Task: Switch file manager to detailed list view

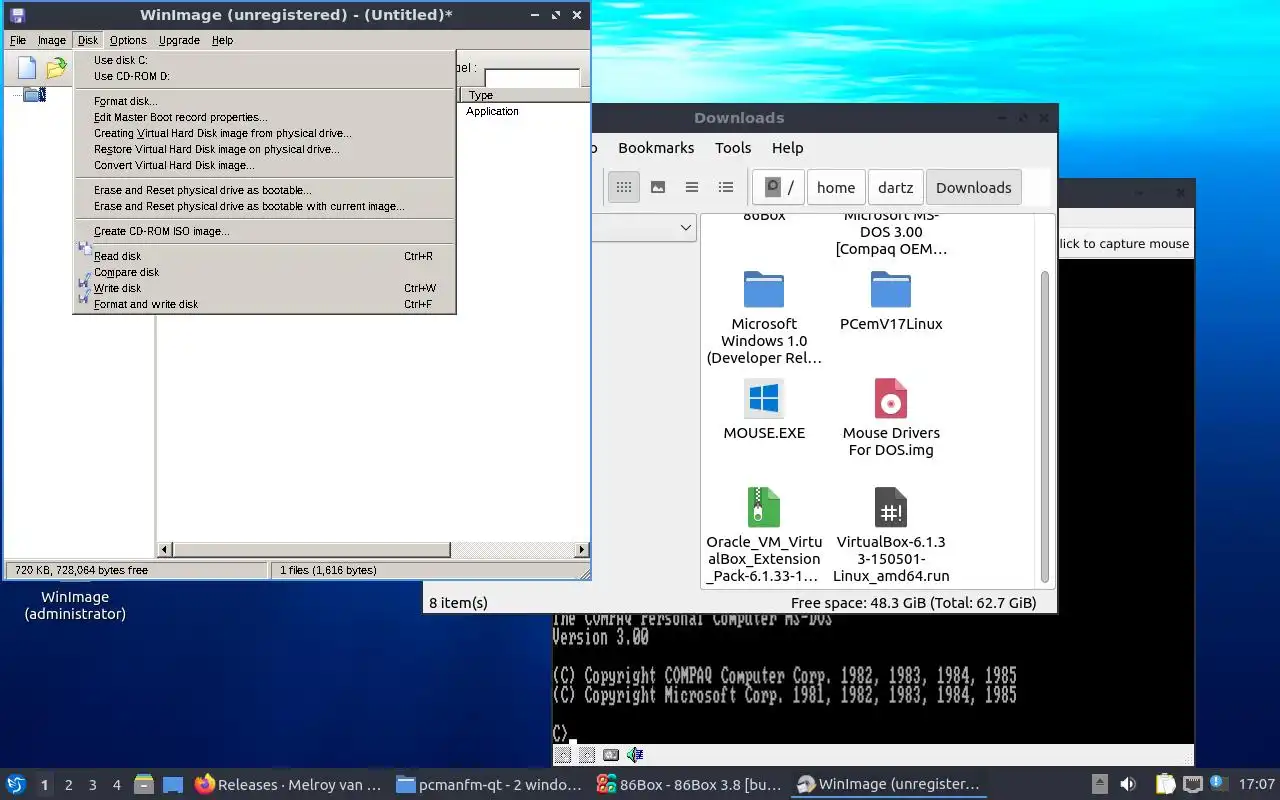Action: coord(726,187)
